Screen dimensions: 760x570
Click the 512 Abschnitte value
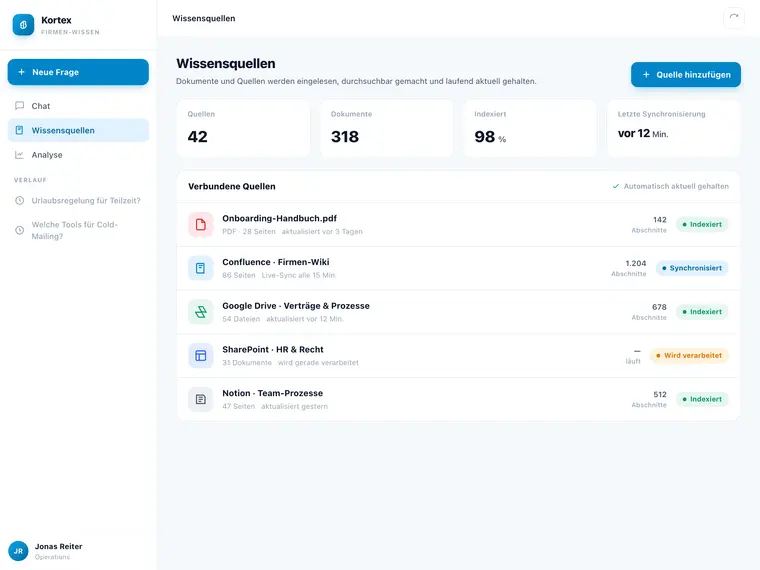(649, 399)
